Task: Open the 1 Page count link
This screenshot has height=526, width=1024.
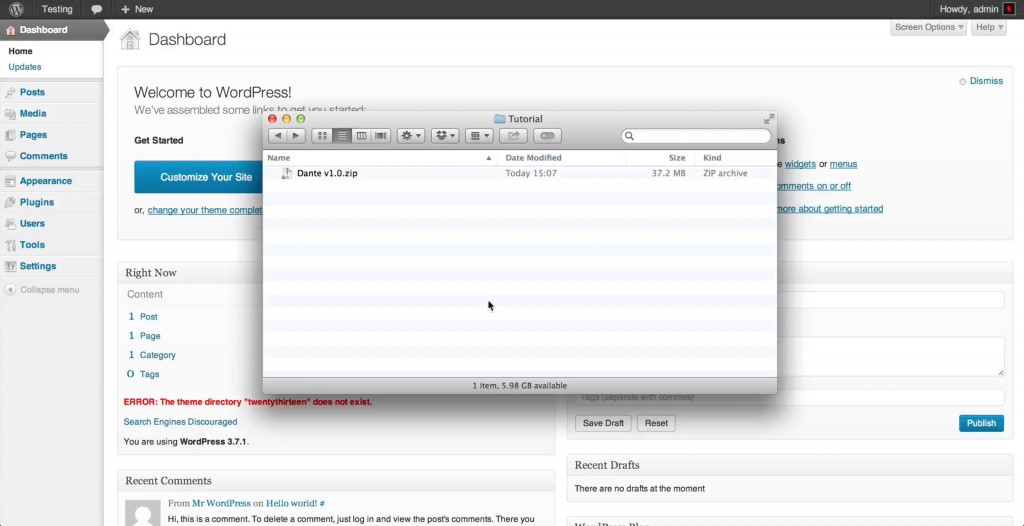Action: point(144,335)
